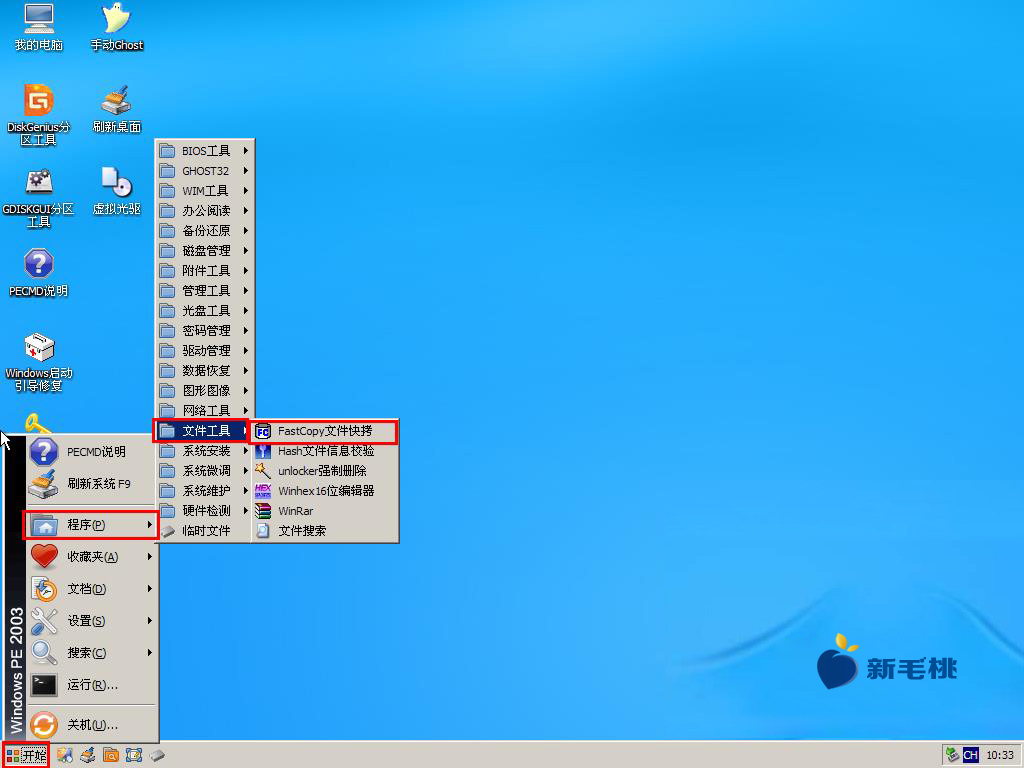This screenshot has height=768, width=1024.
Task: Launch the 手动Ghost desktop icon
Action: (x=116, y=27)
